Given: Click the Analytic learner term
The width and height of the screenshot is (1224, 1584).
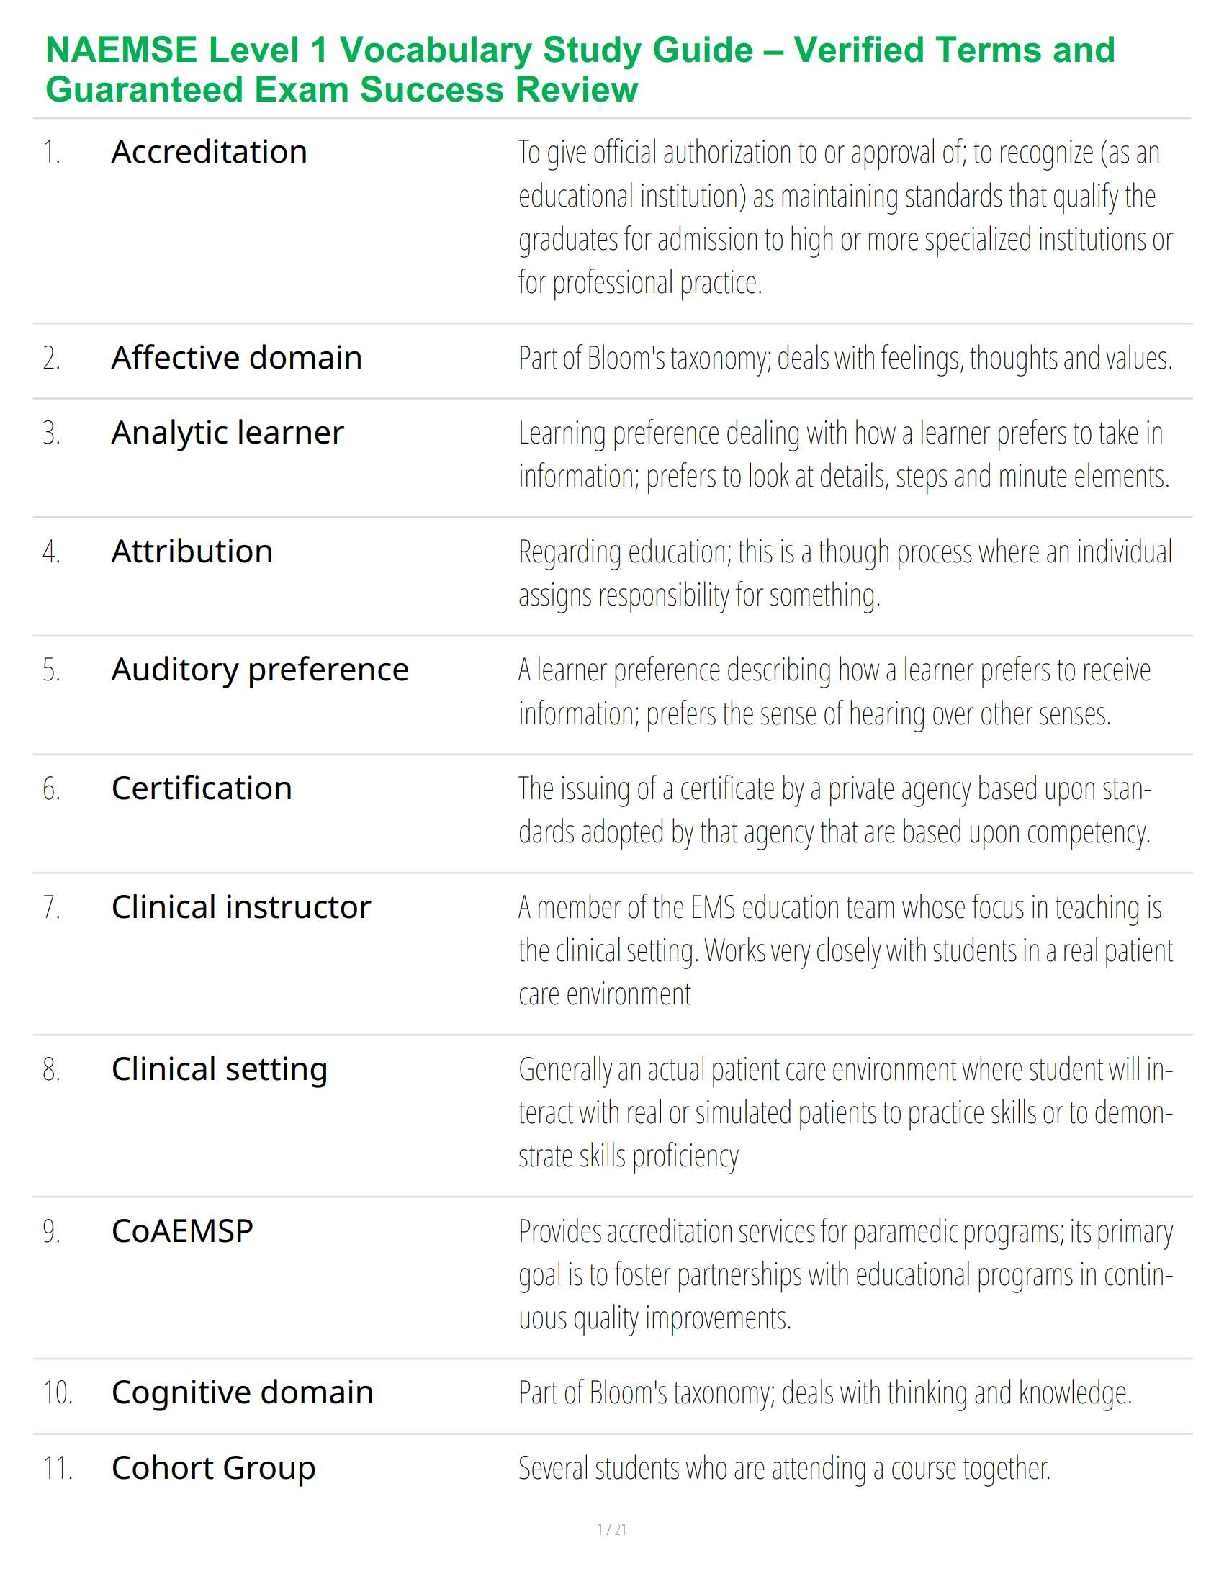Looking at the screenshot, I should coord(227,433).
